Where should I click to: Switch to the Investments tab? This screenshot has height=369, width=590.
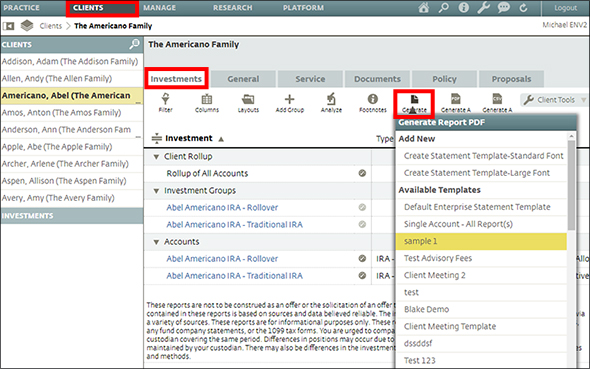176,79
